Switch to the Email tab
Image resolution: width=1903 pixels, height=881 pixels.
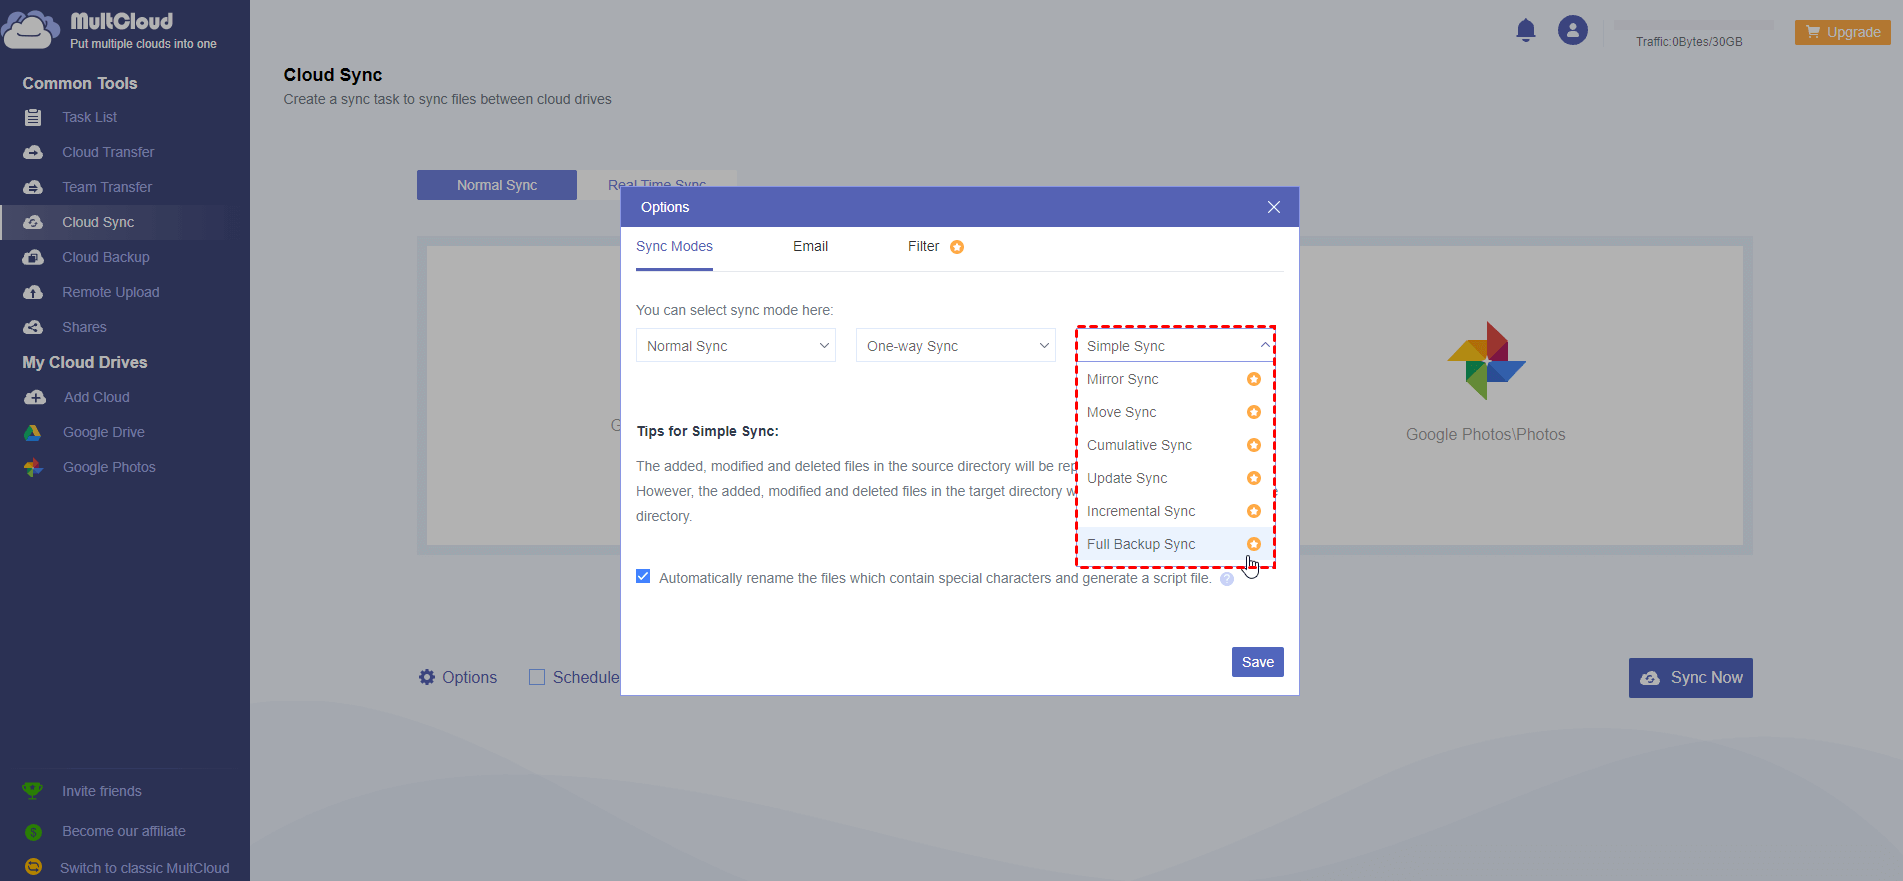coord(810,247)
